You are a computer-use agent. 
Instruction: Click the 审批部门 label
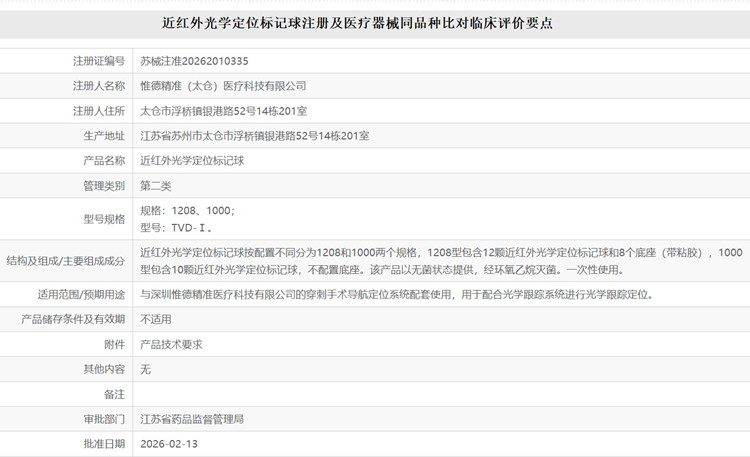(104, 419)
